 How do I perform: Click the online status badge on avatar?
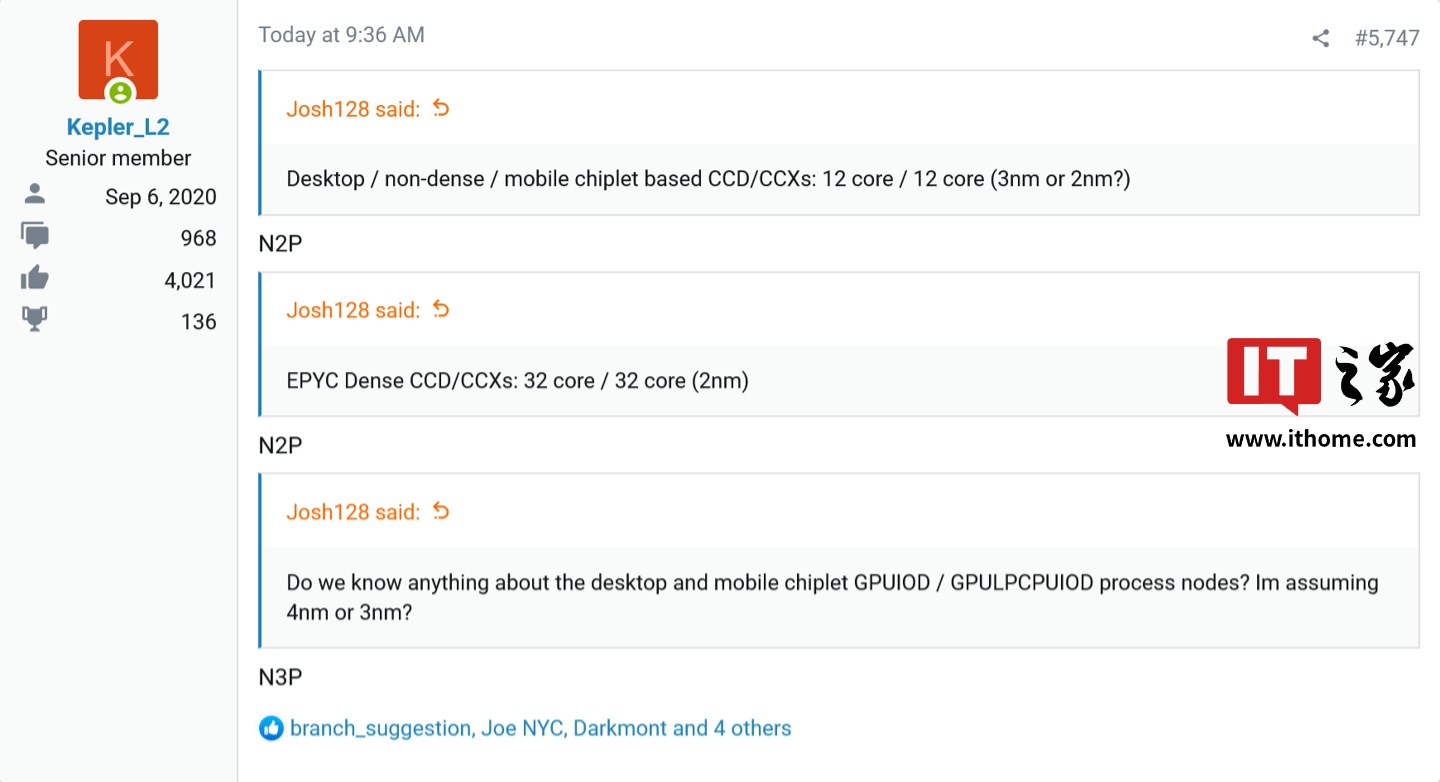120,93
